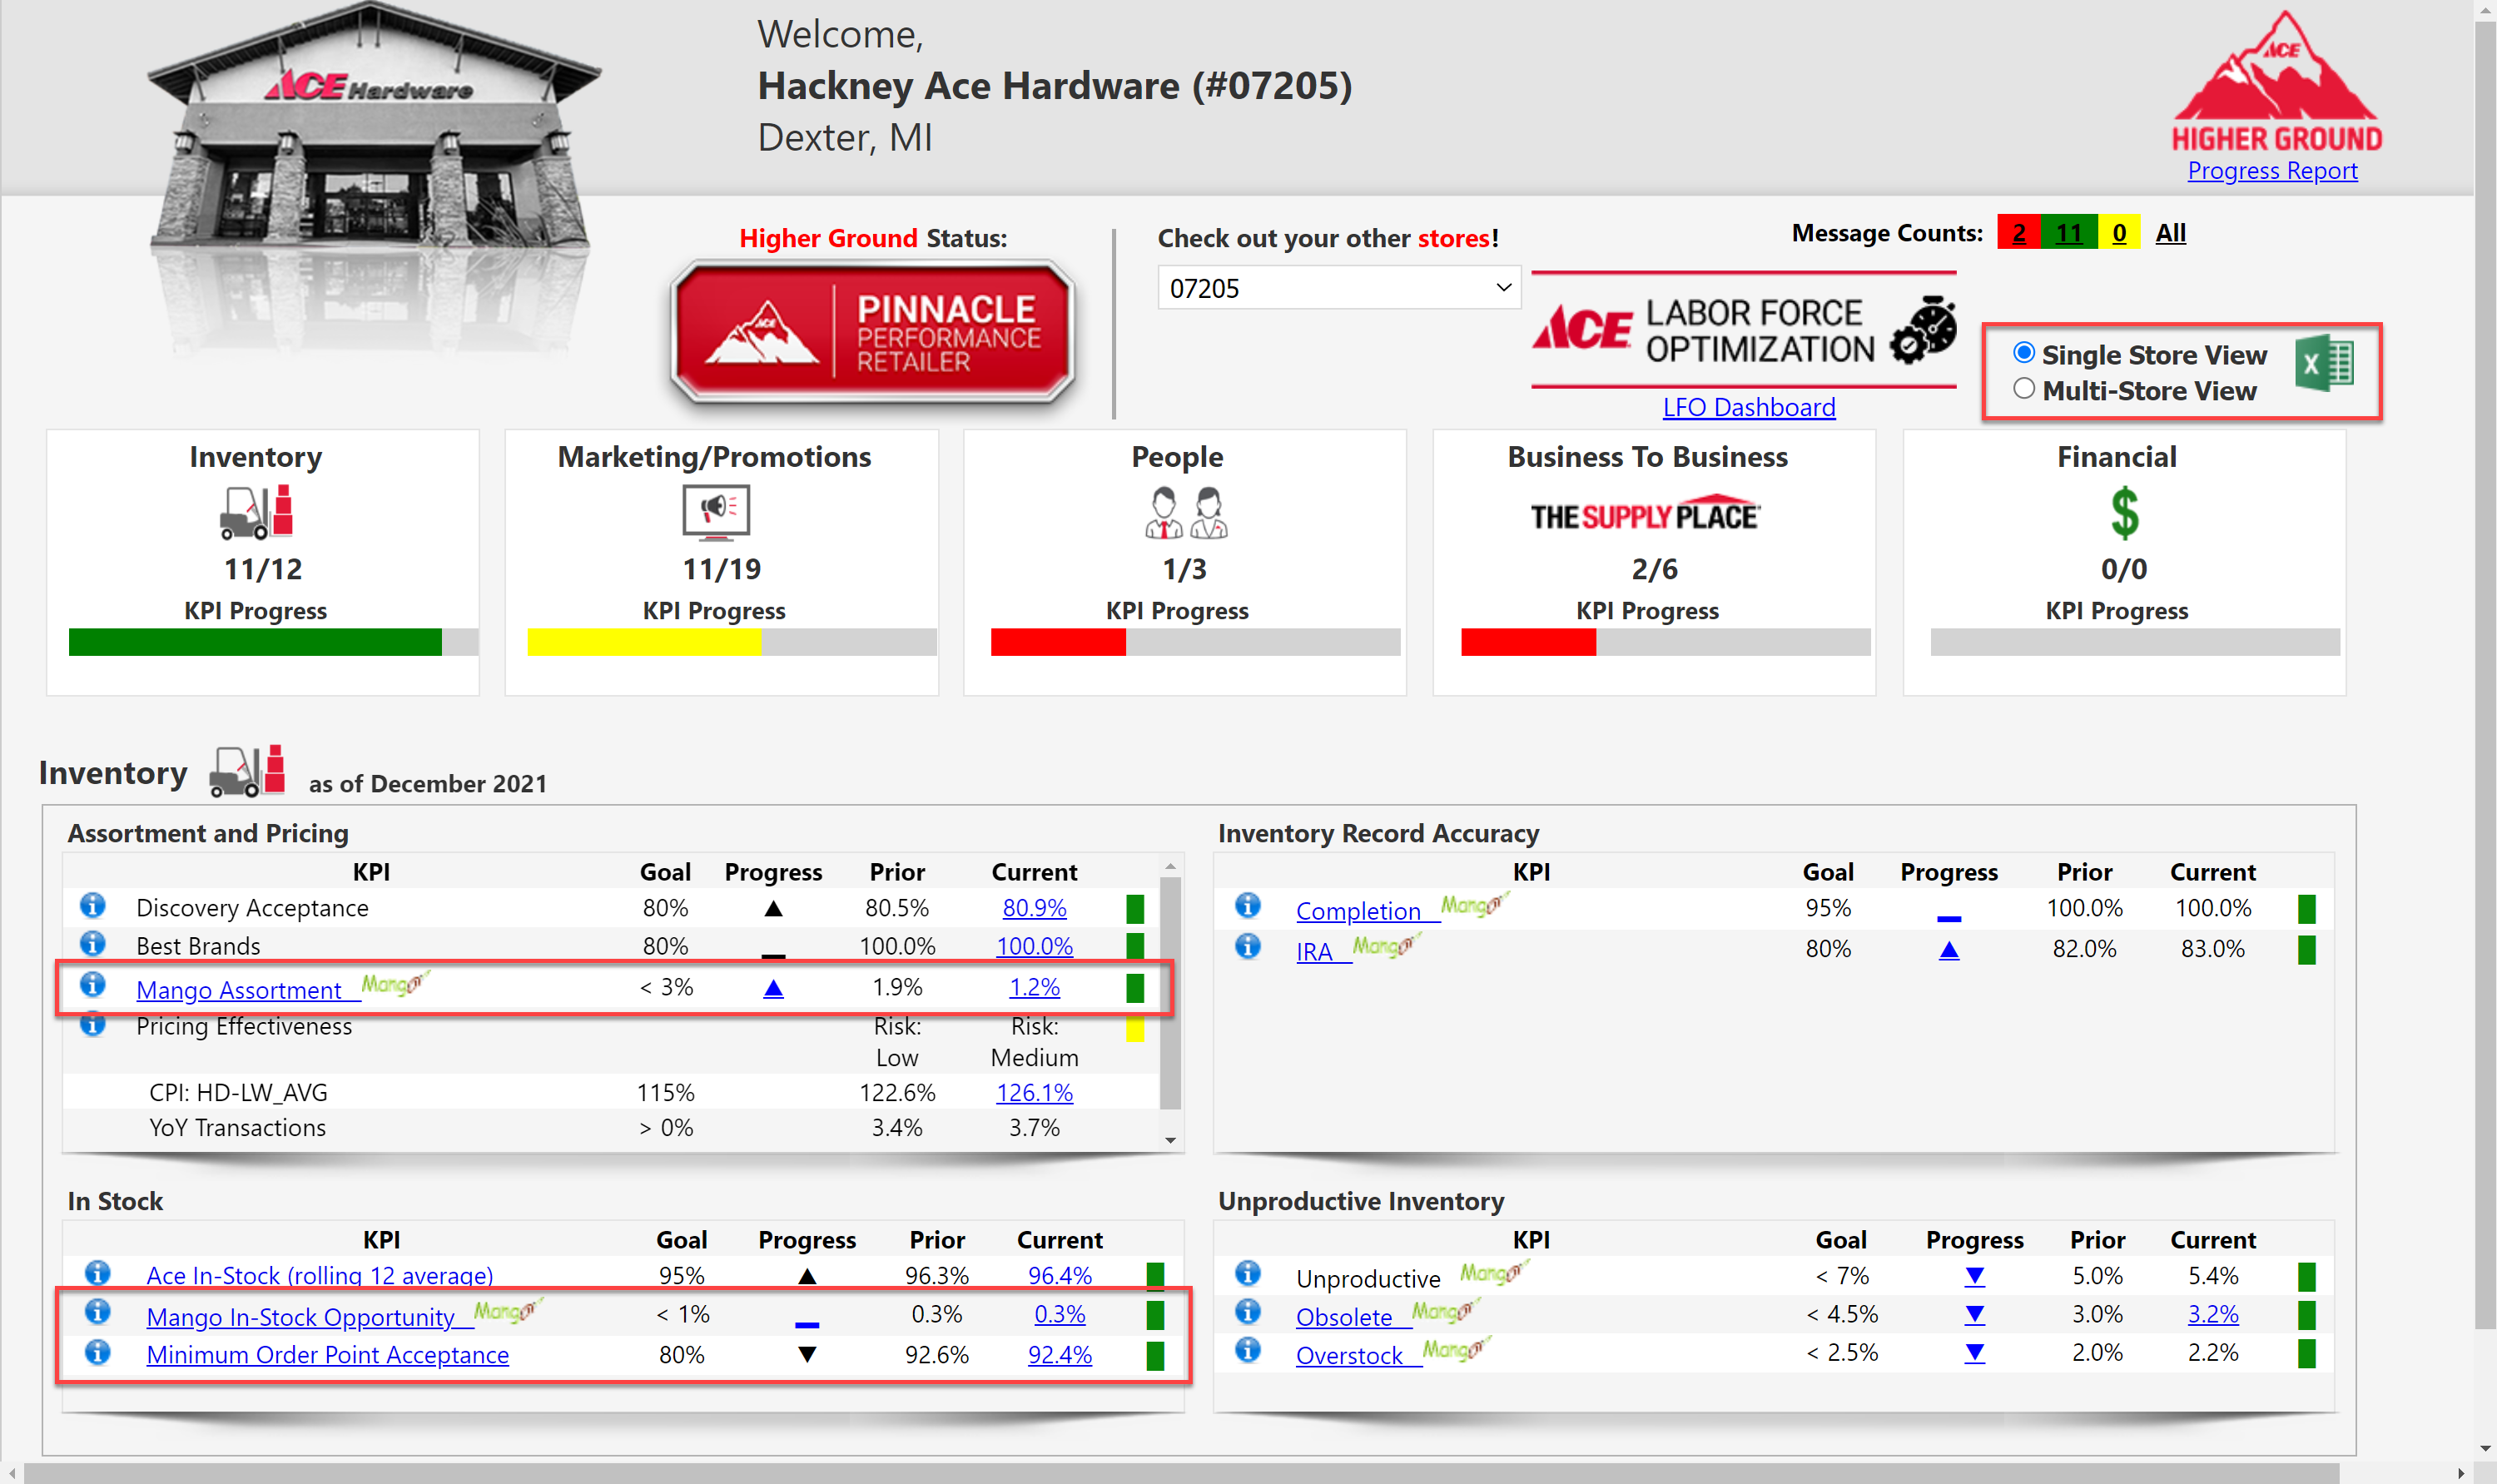Click info icon for Minimum Order Point Acceptance
The width and height of the screenshot is (2497, 1484).
pyautogui.click(x=97, y=1352)
